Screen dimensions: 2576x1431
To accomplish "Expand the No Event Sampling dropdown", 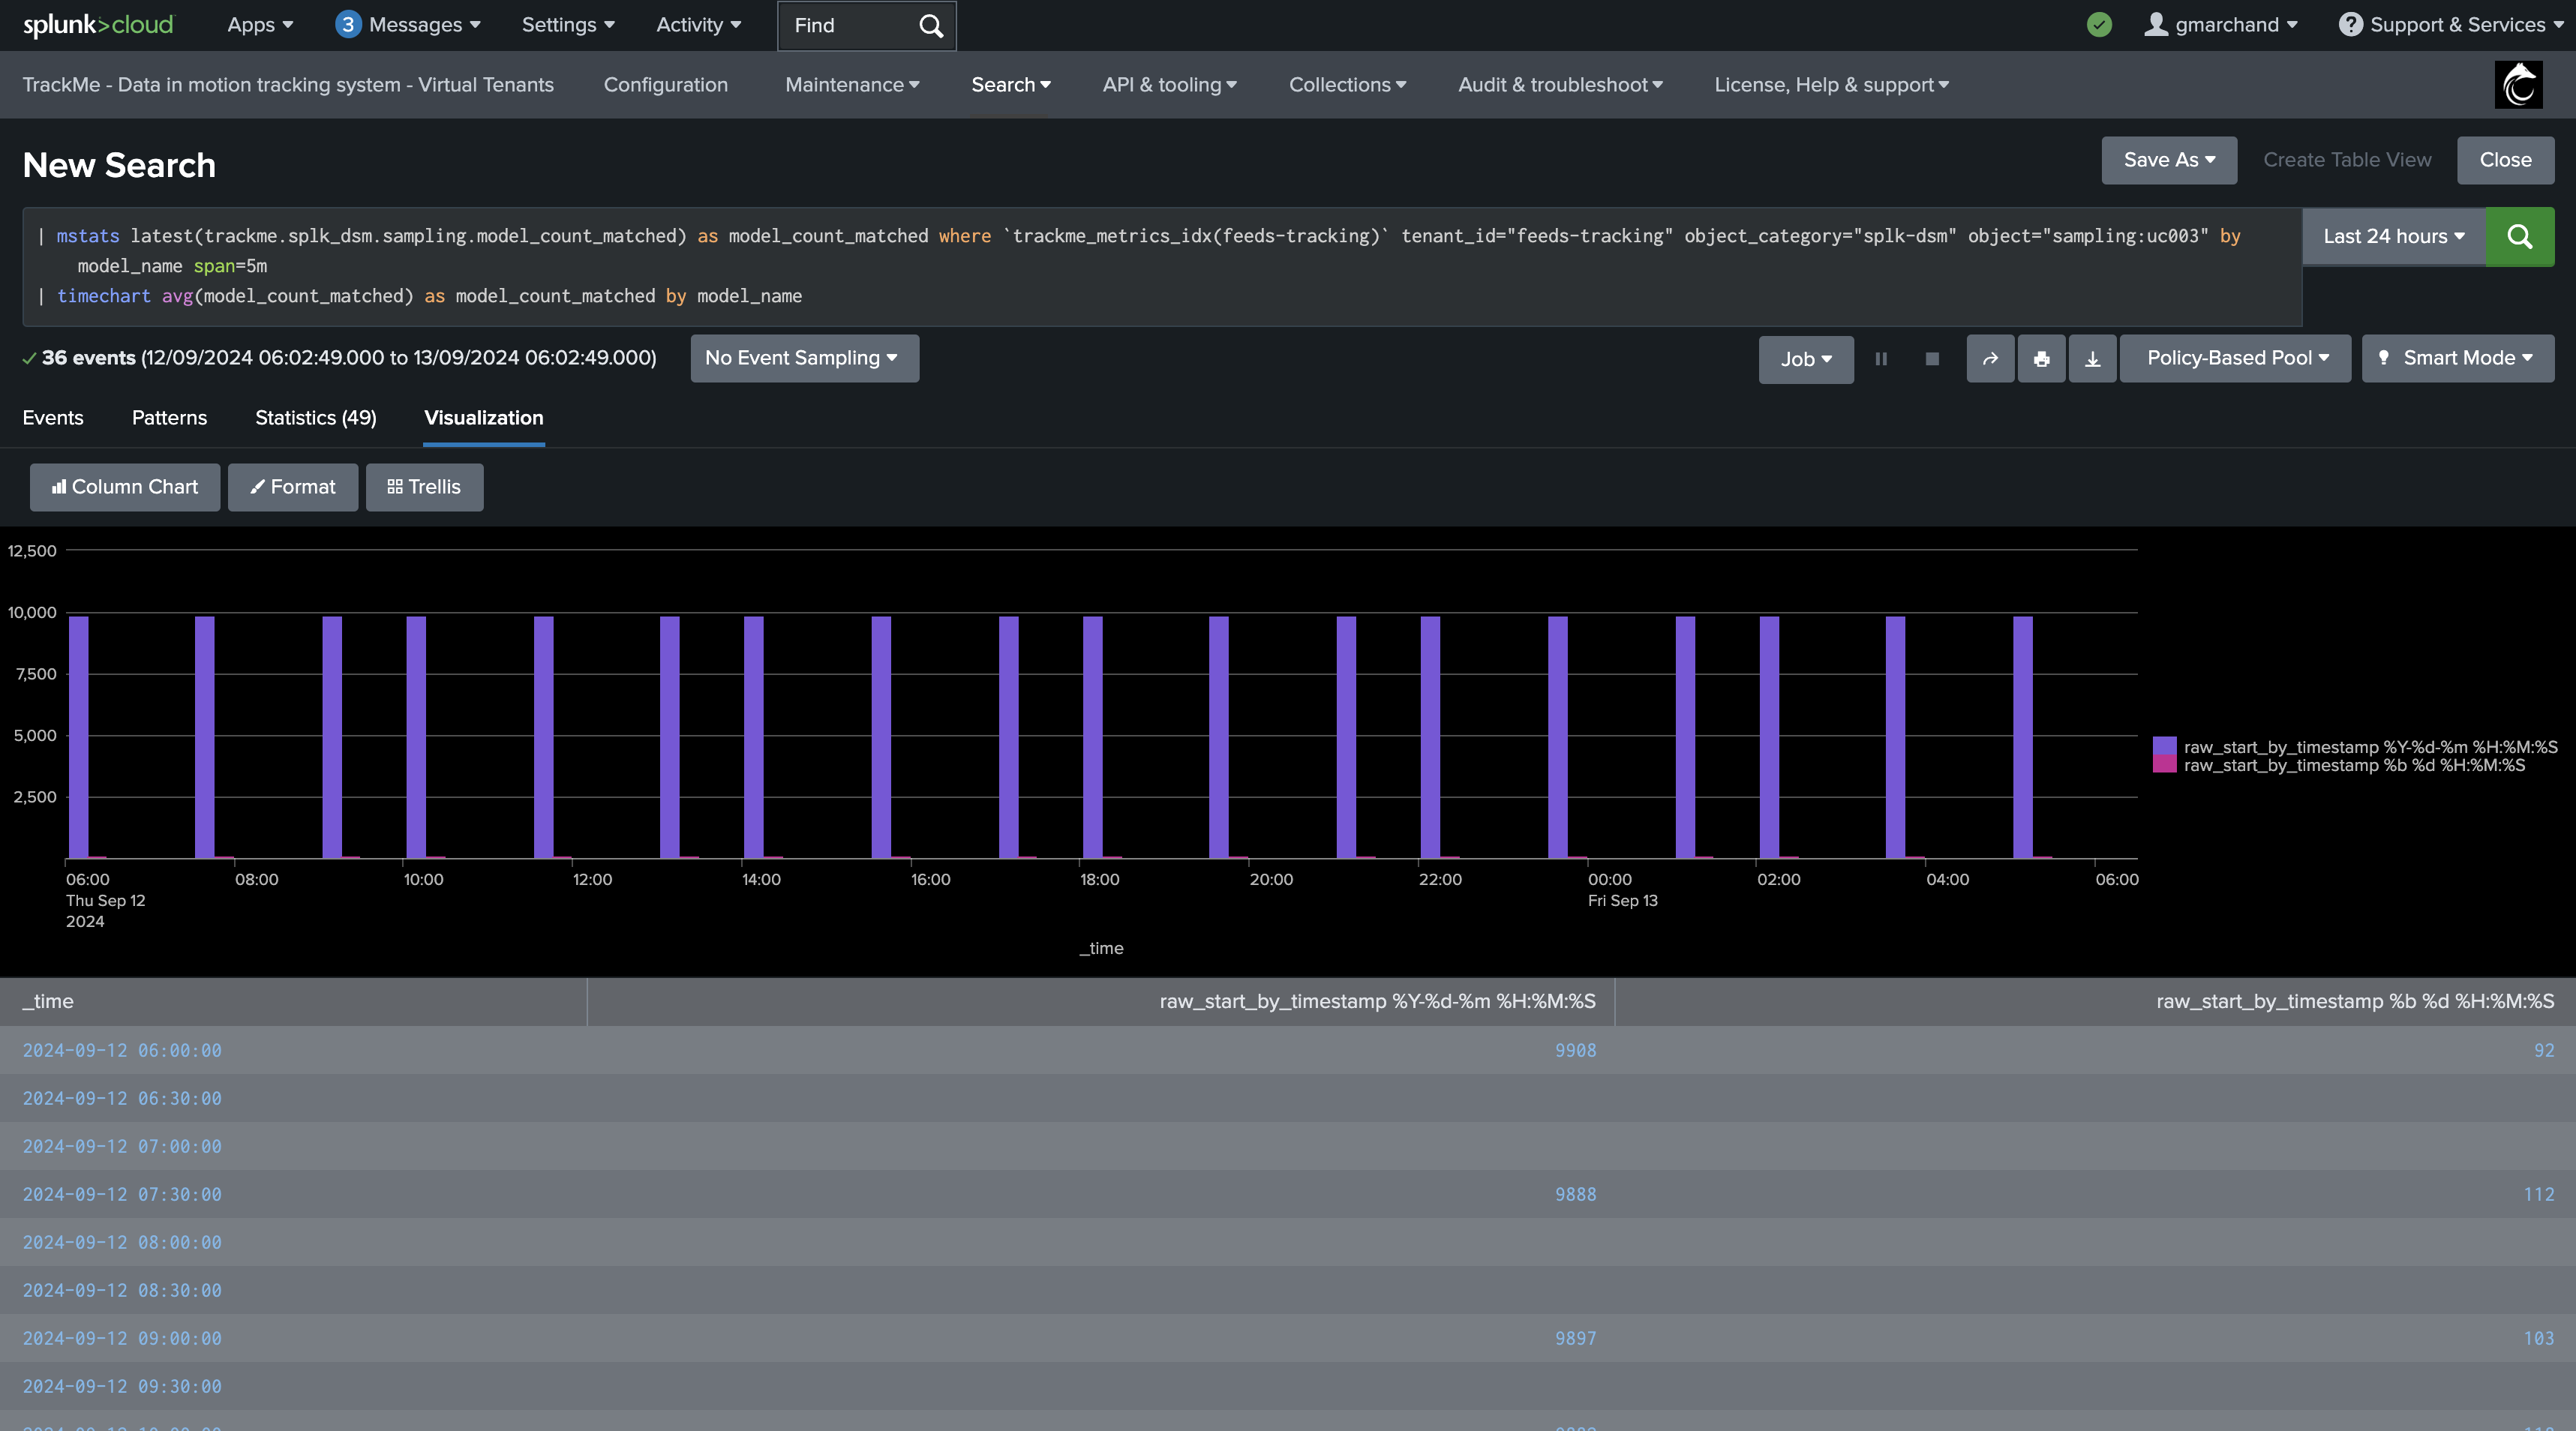I will [x=804, y=358].
